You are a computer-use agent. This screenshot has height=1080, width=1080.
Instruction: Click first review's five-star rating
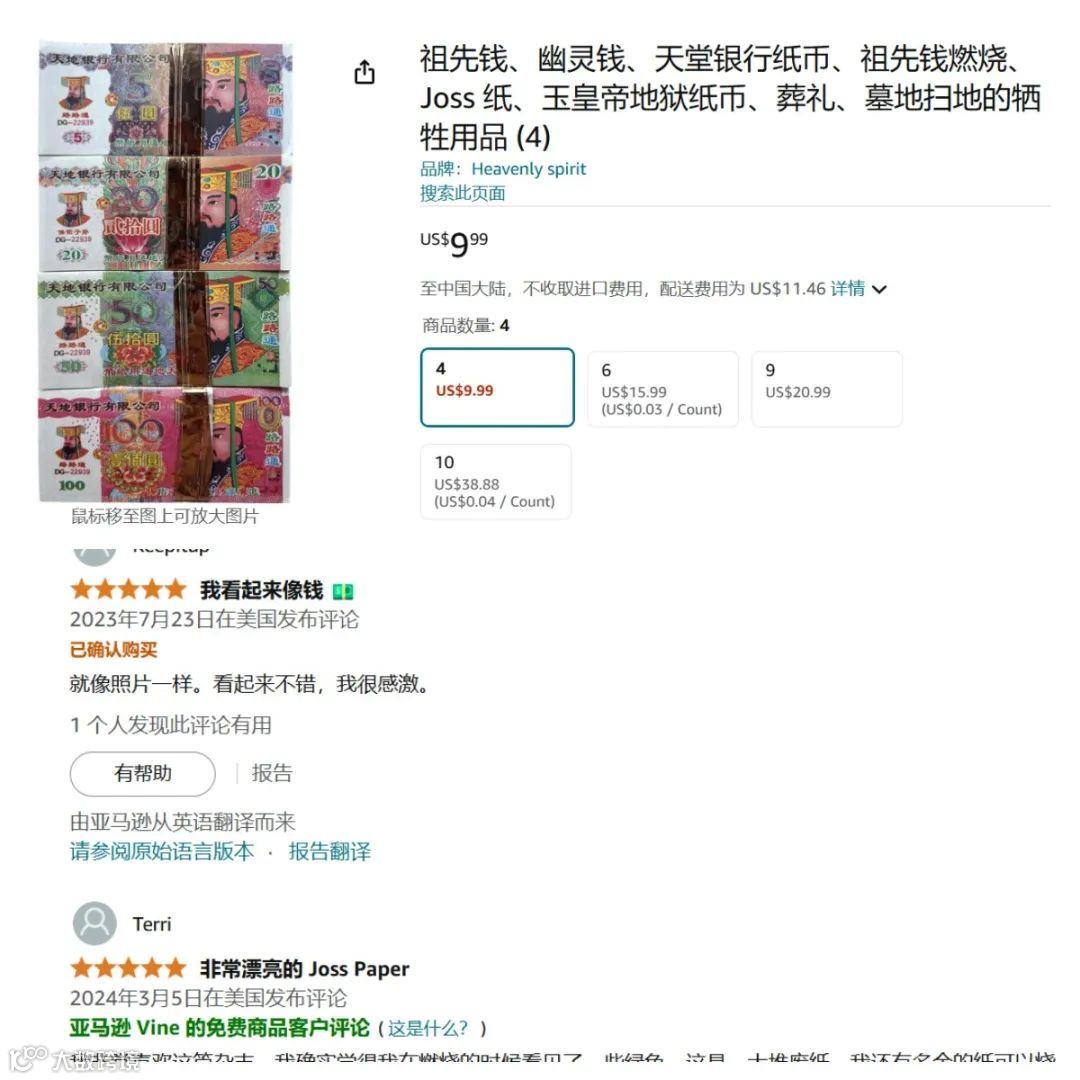pyautogui.click(x=128, y=590)
